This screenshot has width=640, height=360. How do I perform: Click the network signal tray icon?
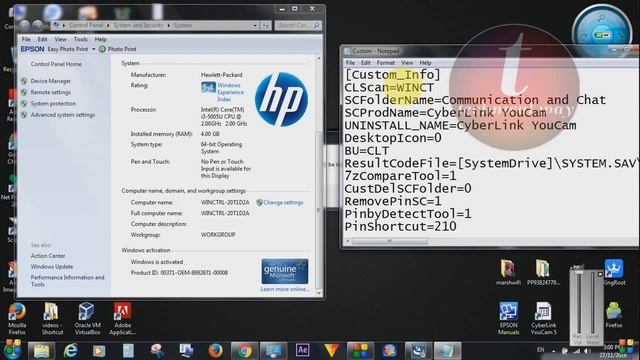(x=576, y=351)
